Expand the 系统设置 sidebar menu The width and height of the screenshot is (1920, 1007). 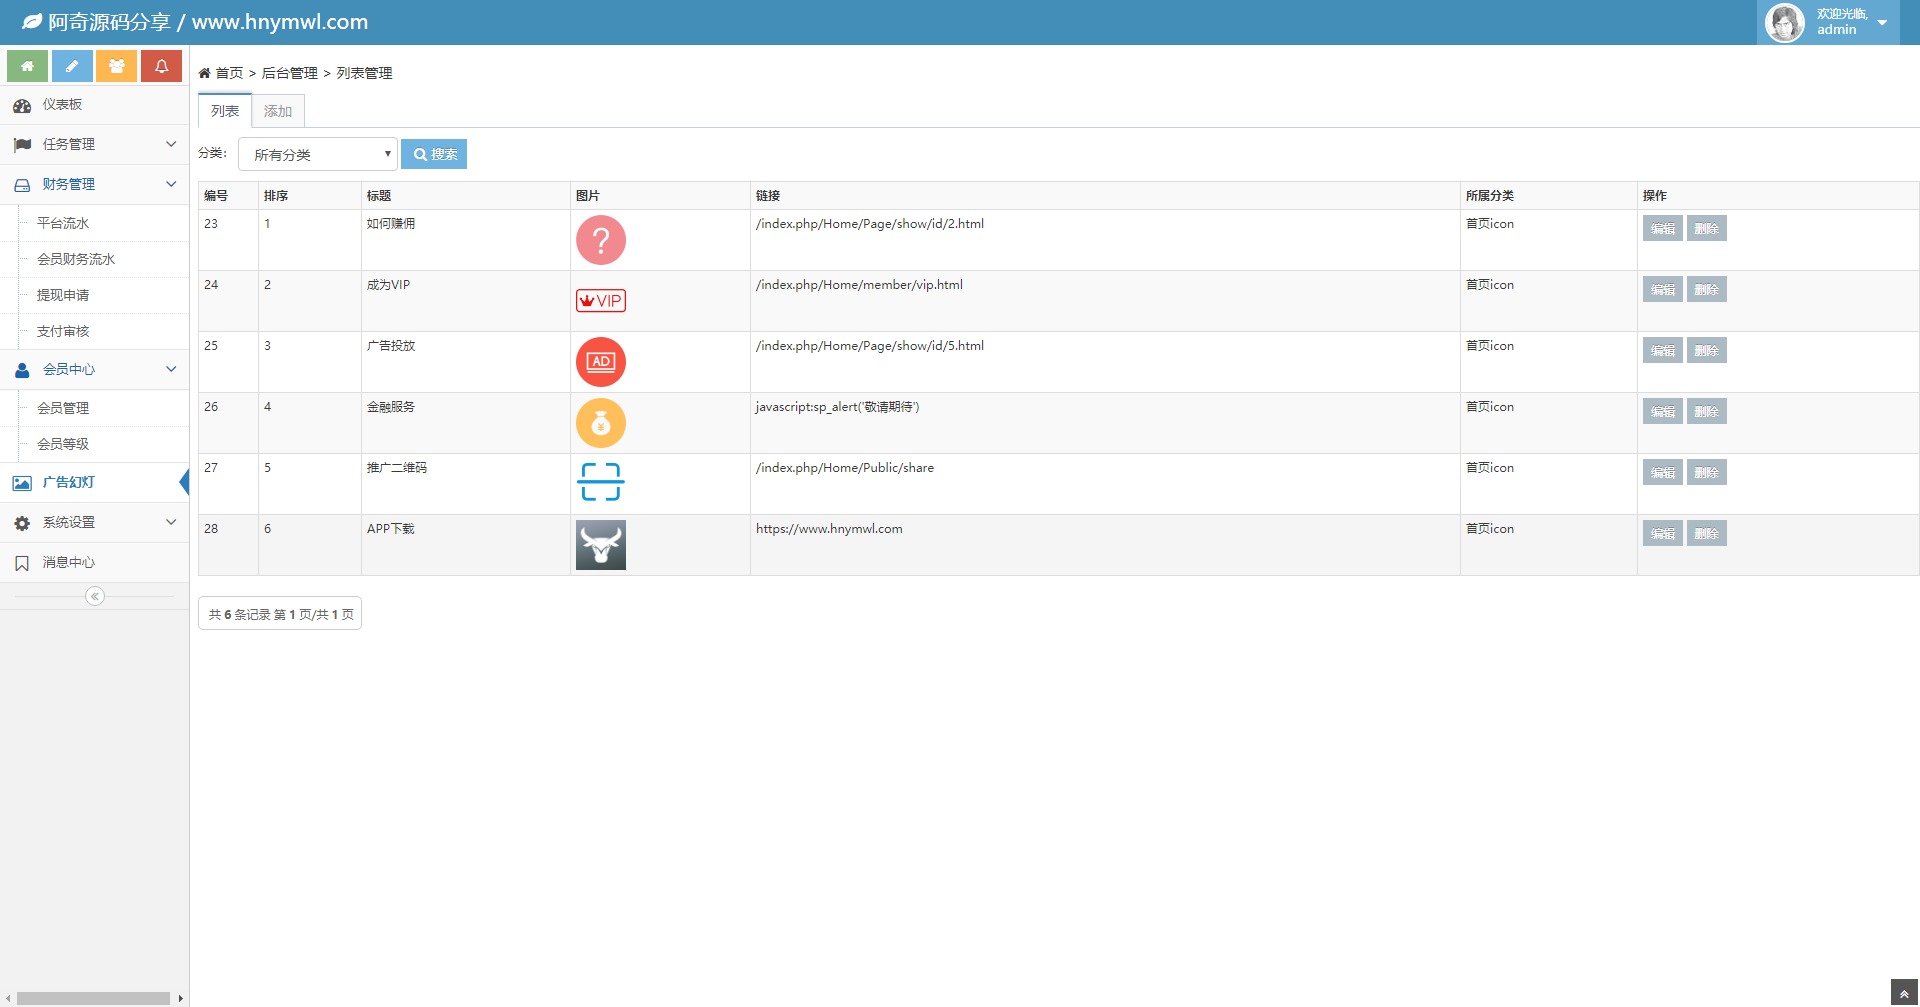pyautogui.click(x=94, y=523)
